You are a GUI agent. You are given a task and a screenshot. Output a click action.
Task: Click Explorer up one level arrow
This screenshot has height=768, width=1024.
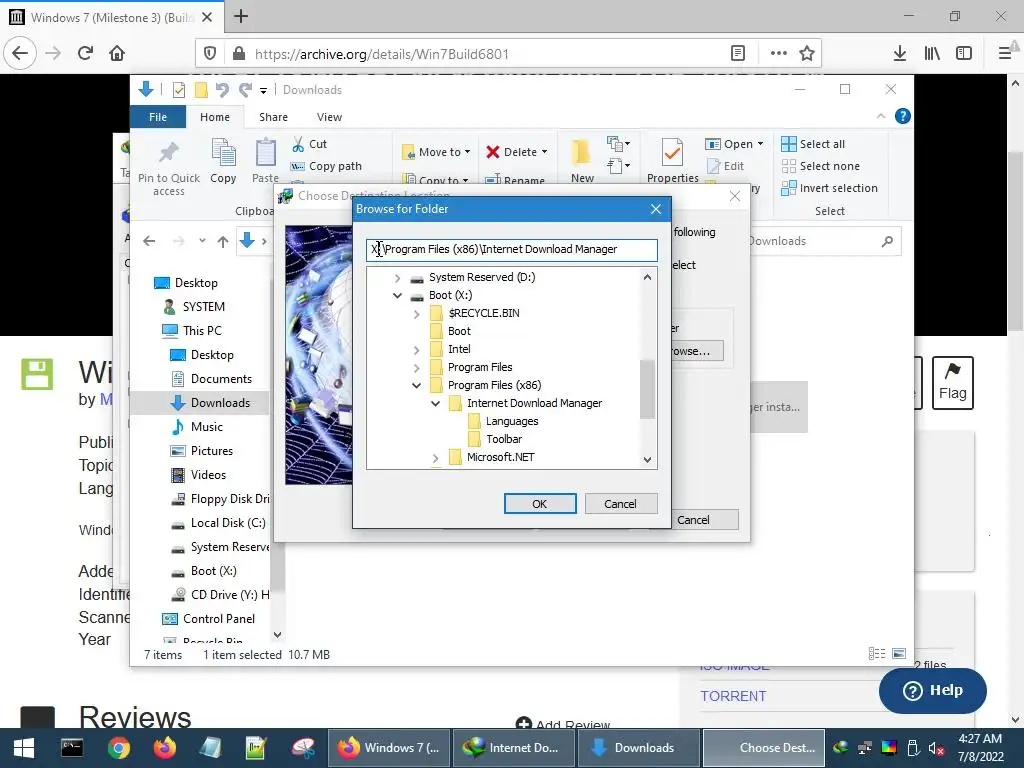[x=223, y=242]
